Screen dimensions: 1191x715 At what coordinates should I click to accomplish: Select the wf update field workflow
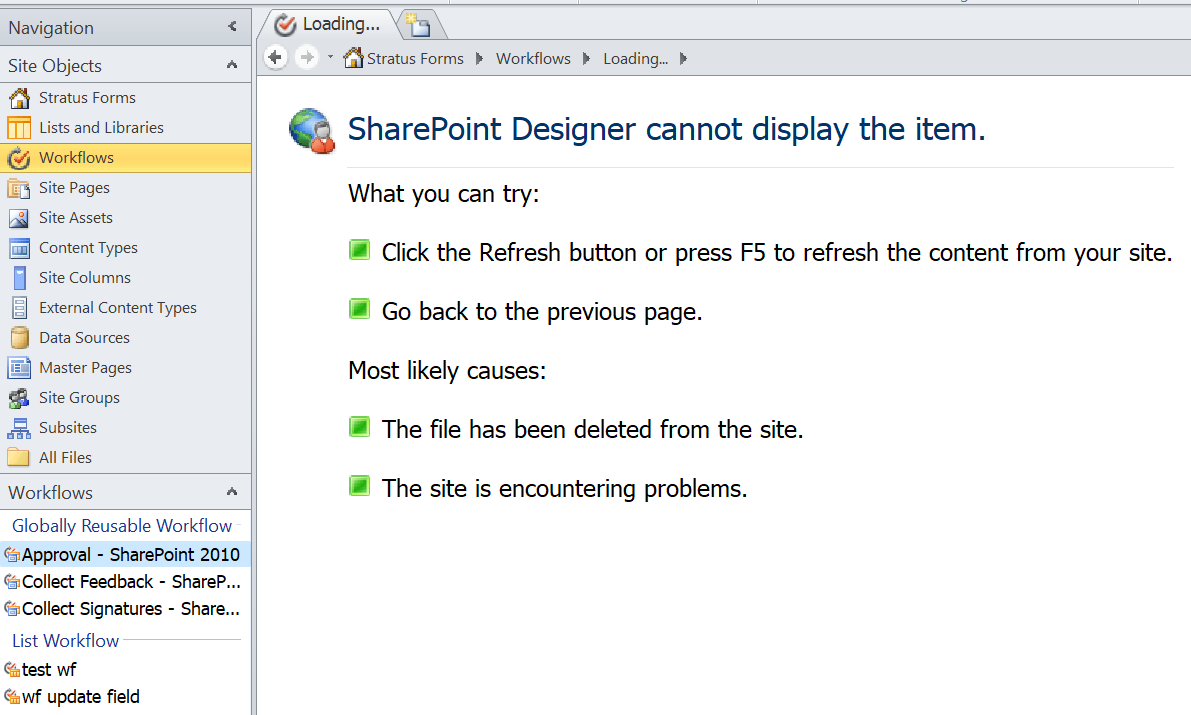point(125,697)
